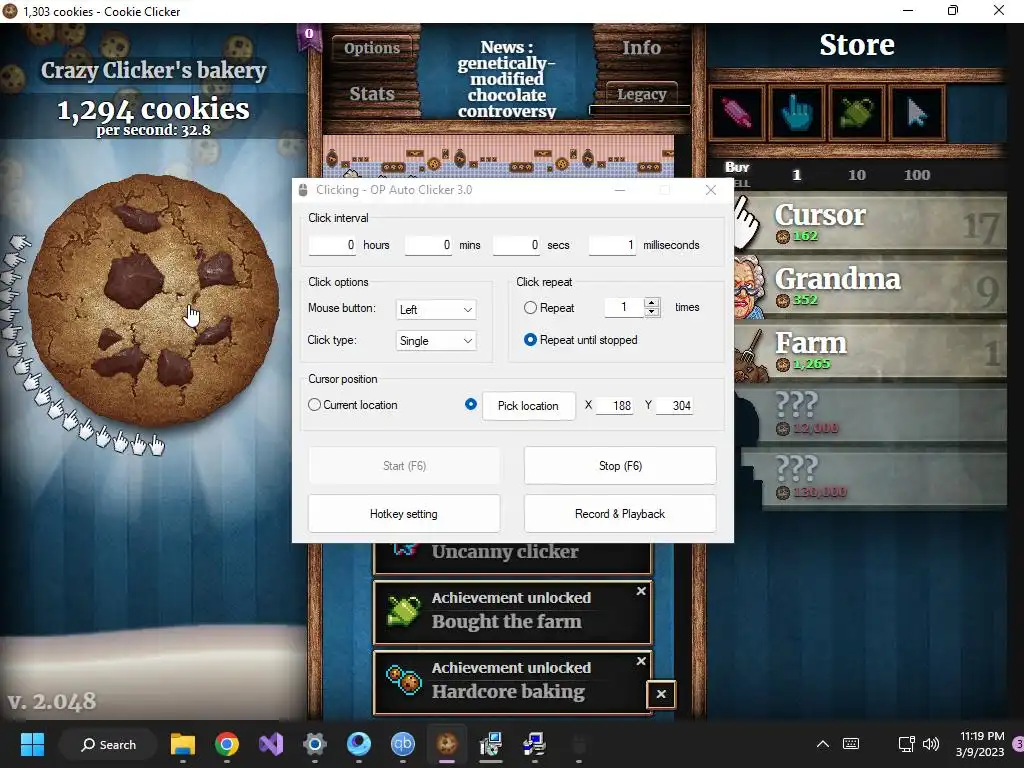Screen dimensions: 1024x768
Task: Open the qBittorrent taskbar icon
Action: pos(403,744)
